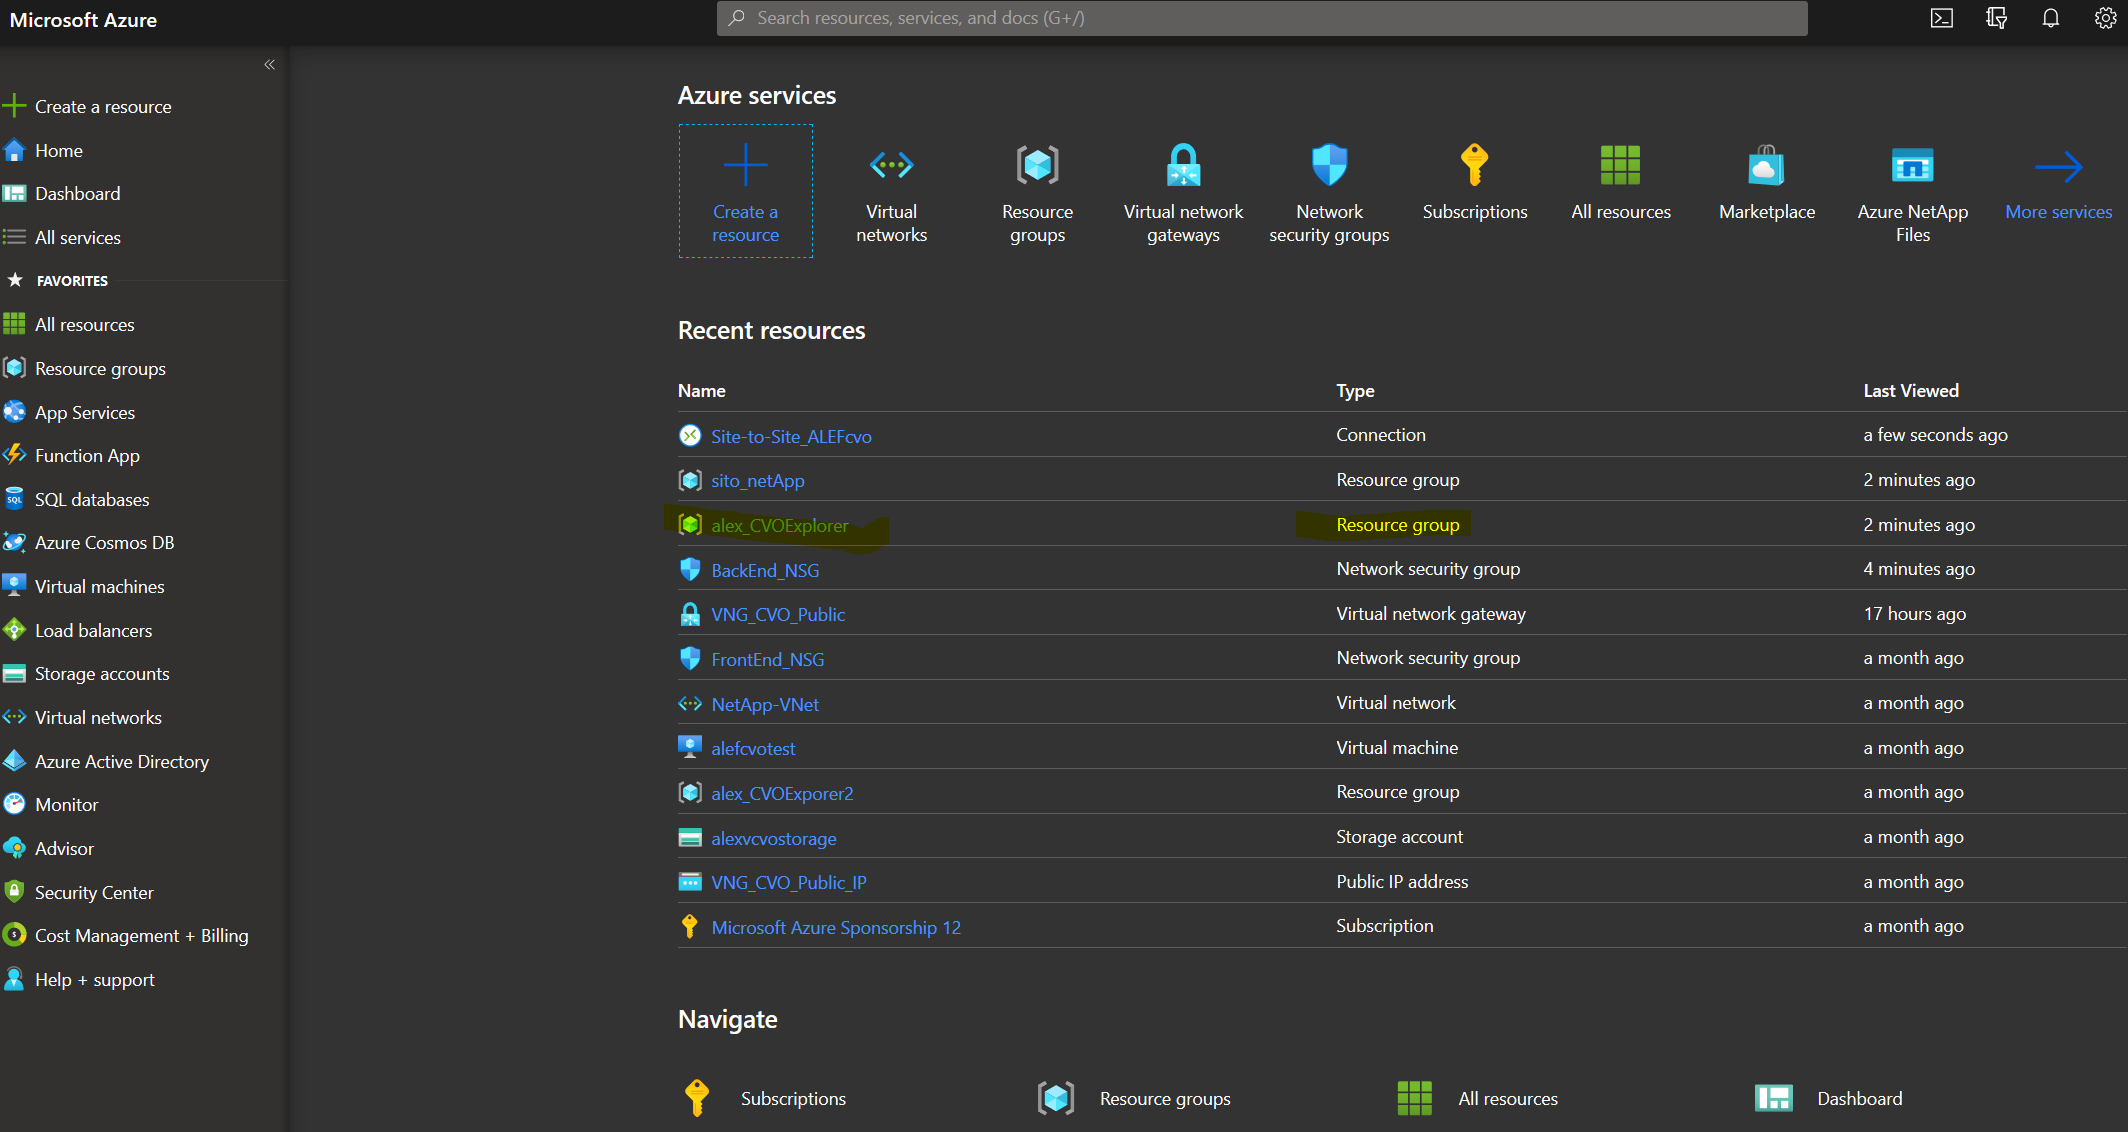This screenshot has height=1132, width=2128.
Task: Click the search resources input field
Action: pos(1262,18)
